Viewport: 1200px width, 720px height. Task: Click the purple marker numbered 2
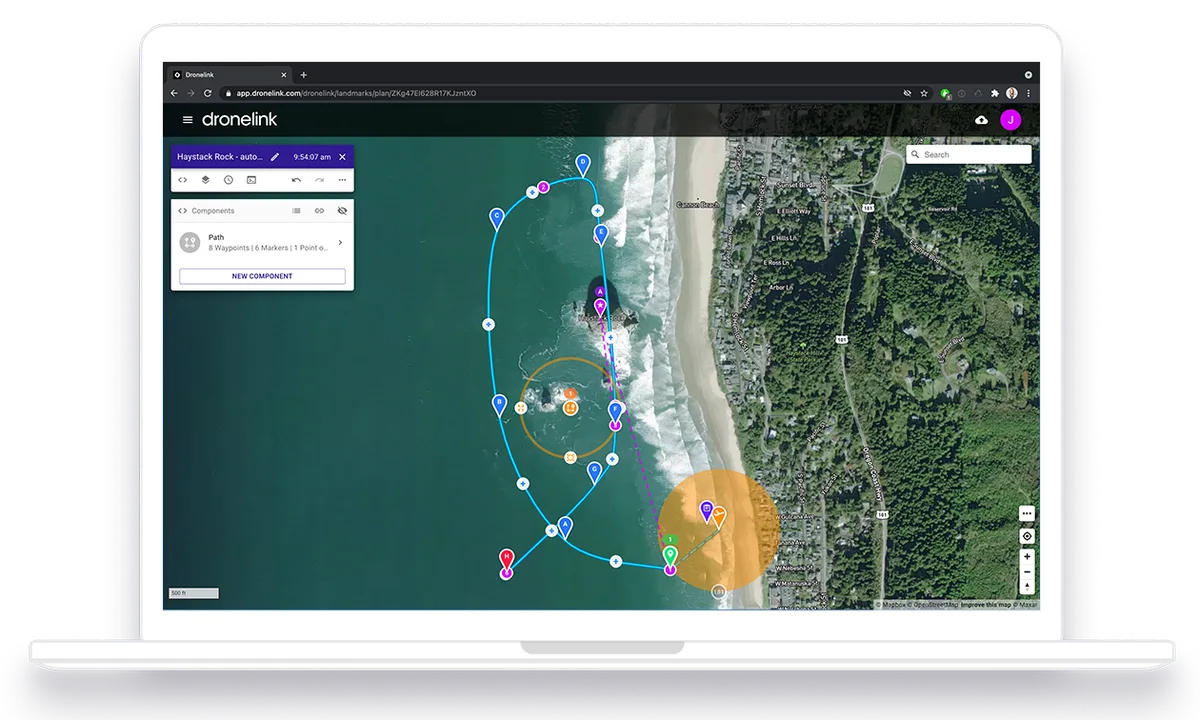point(543,187)
